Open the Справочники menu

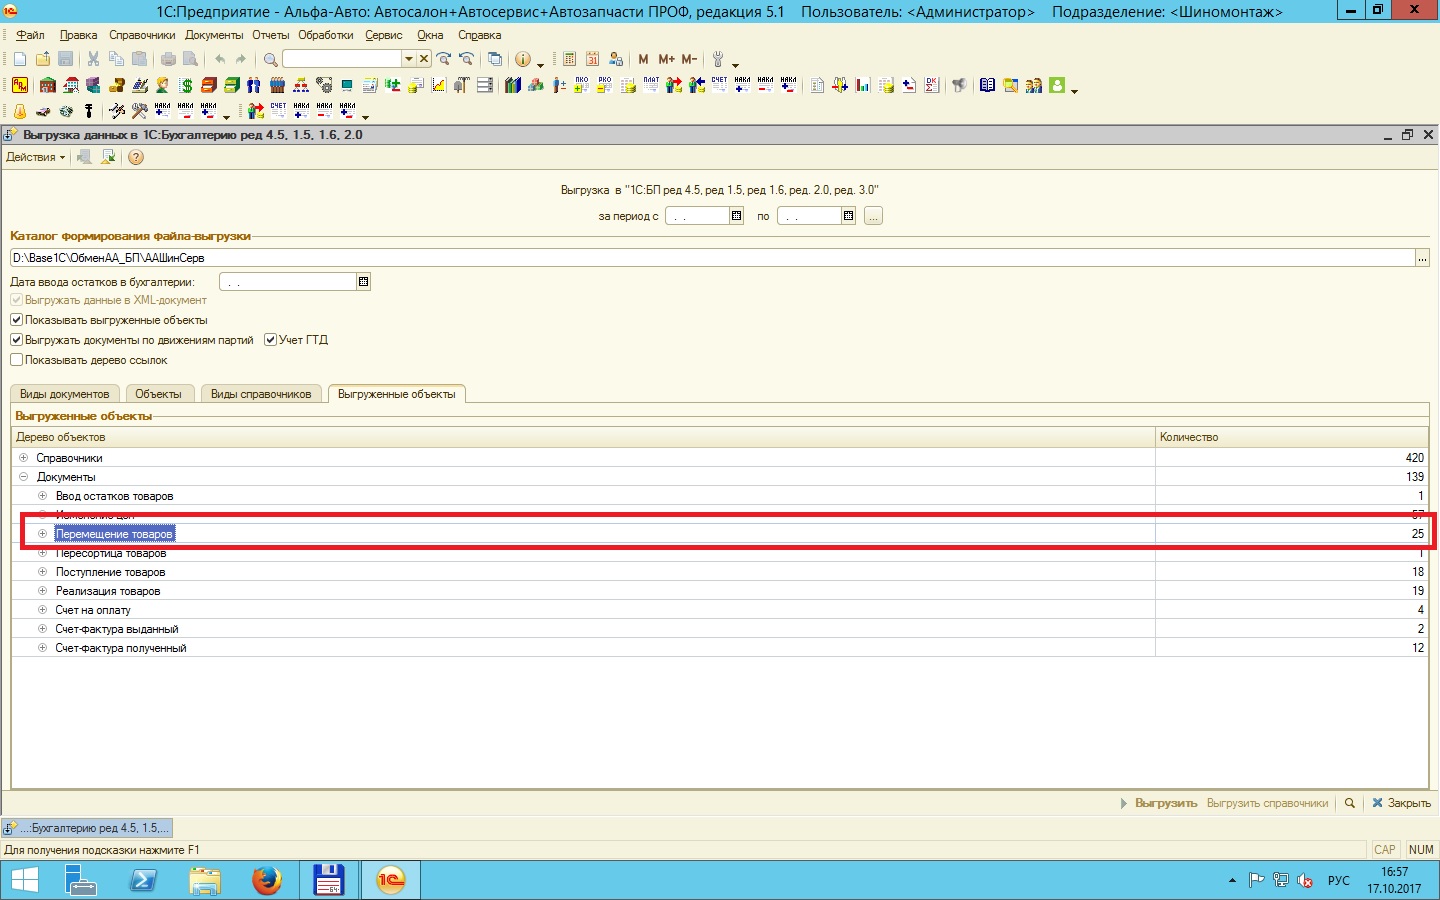click(142, 35)
